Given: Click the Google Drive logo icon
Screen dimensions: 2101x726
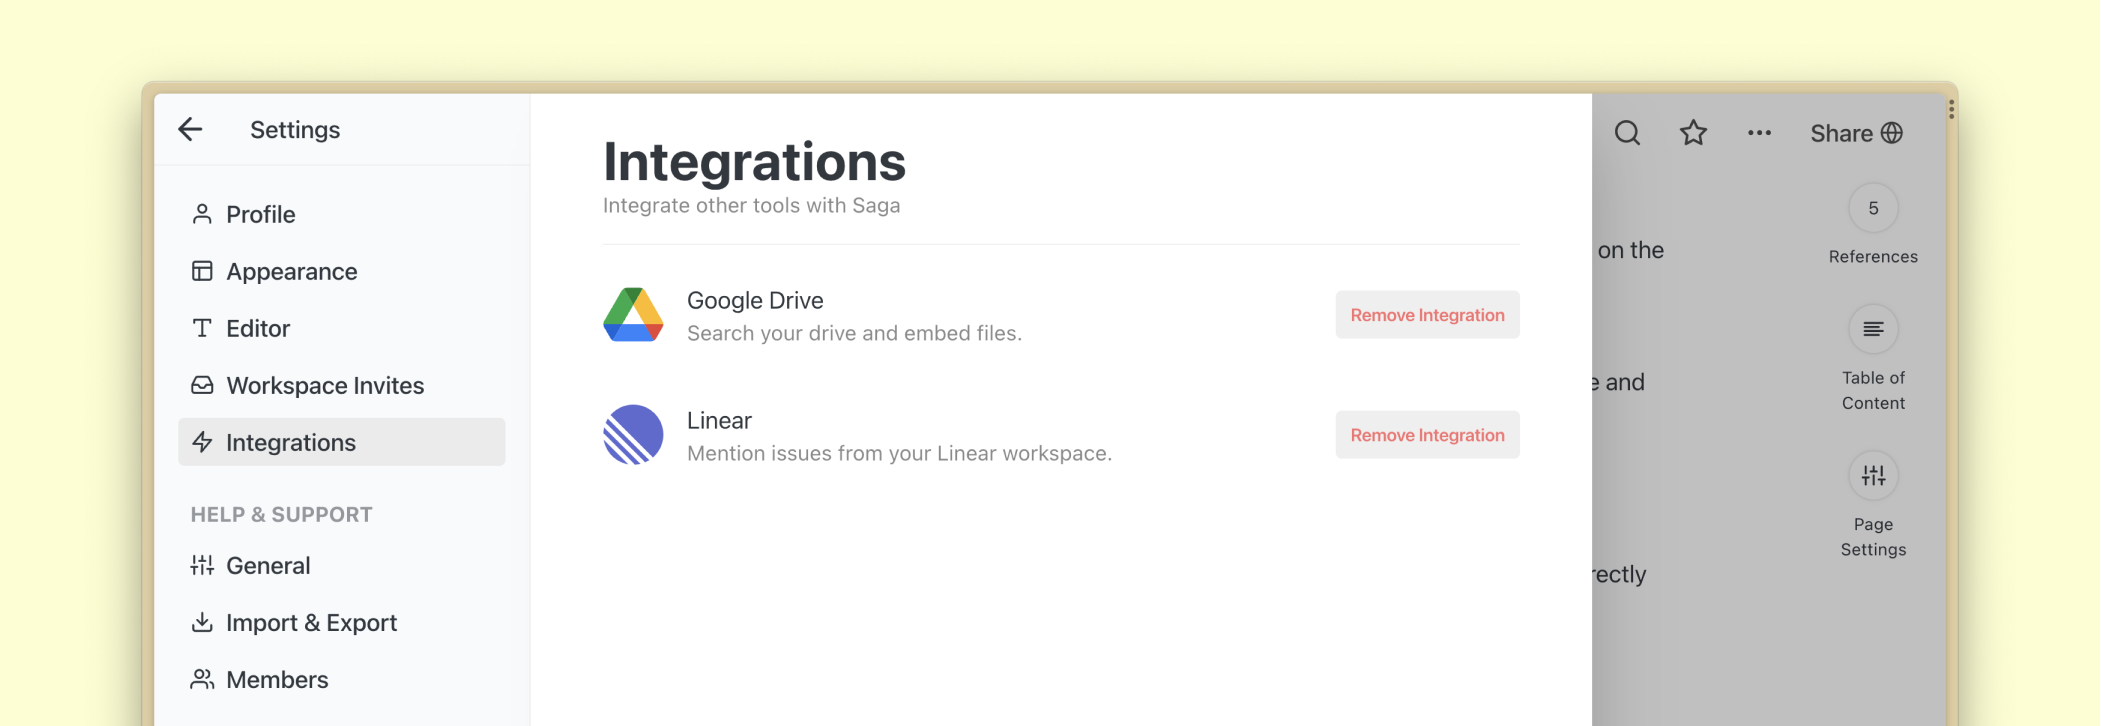Looking at the screenshot, I should tap(633, 315).
